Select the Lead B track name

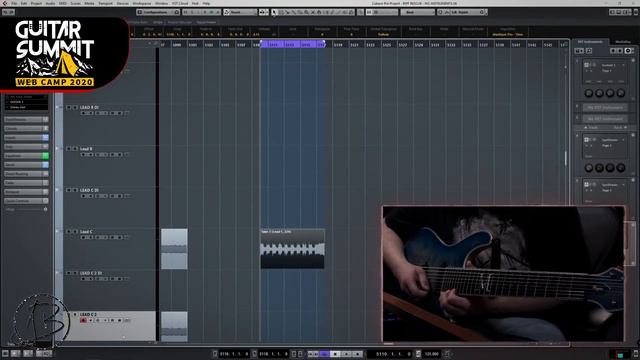tap(86, 149)
